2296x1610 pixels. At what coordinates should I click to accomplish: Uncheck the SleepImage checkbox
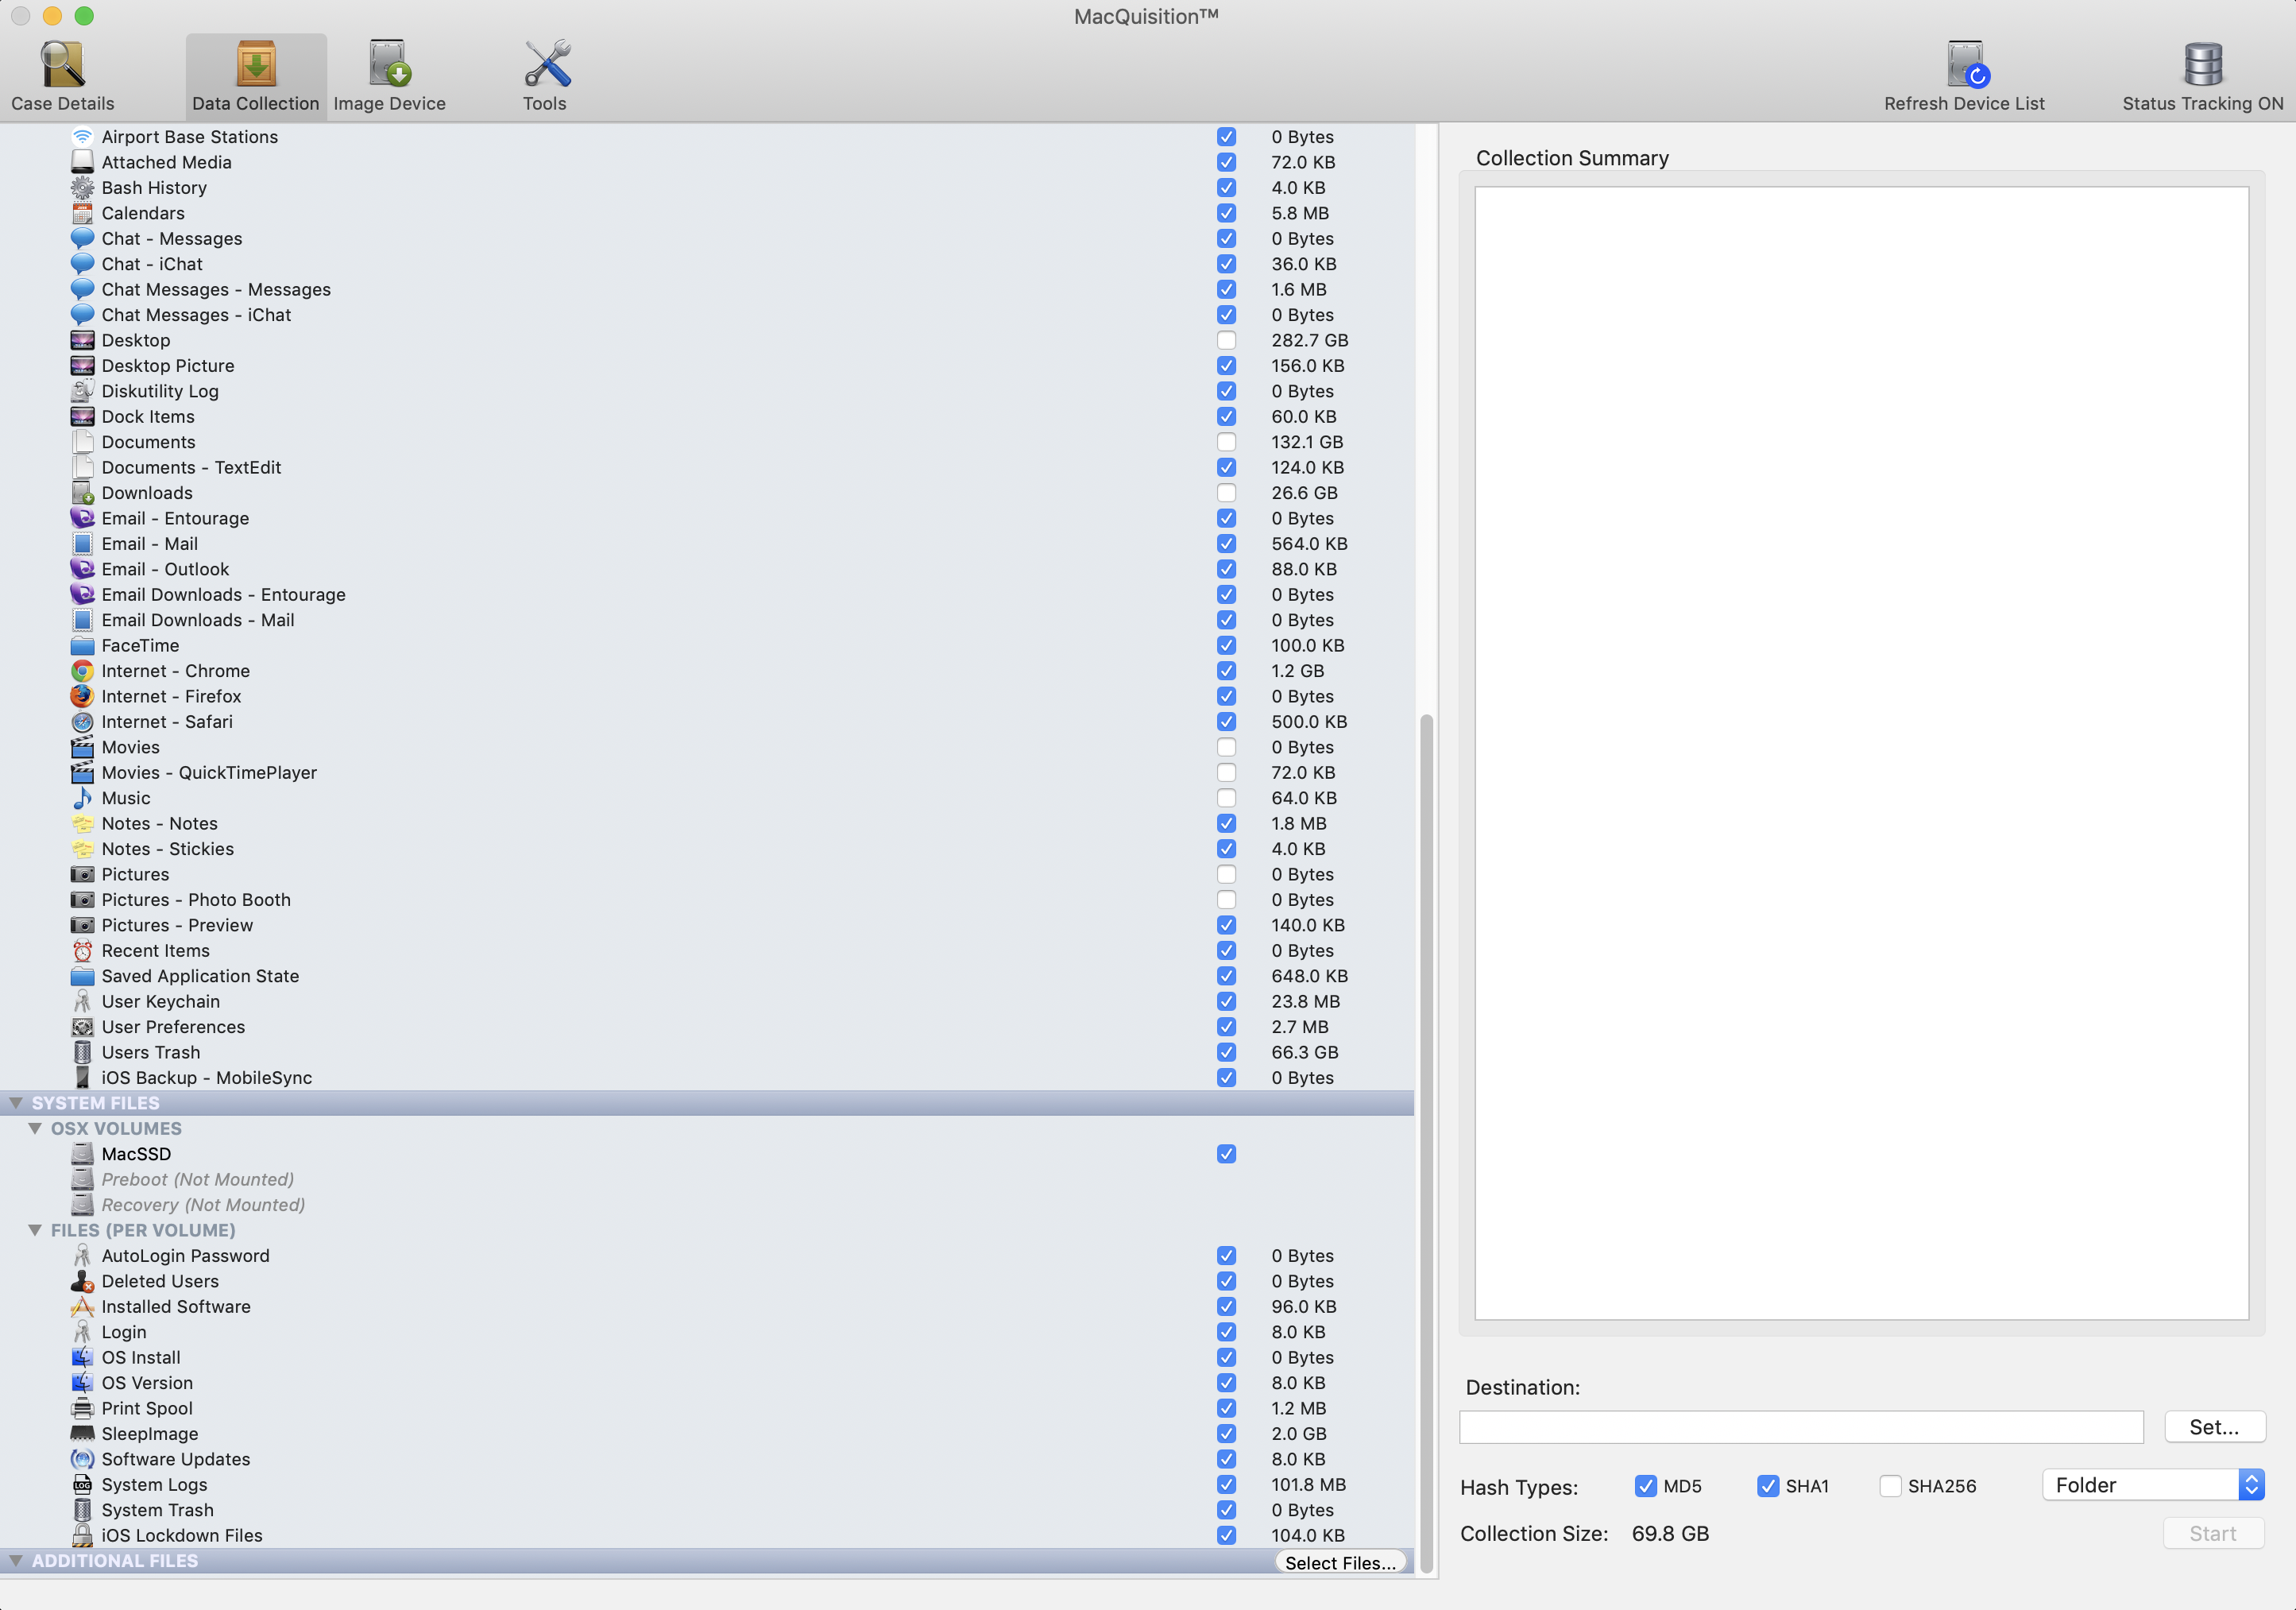[x=1226, y=1434]
